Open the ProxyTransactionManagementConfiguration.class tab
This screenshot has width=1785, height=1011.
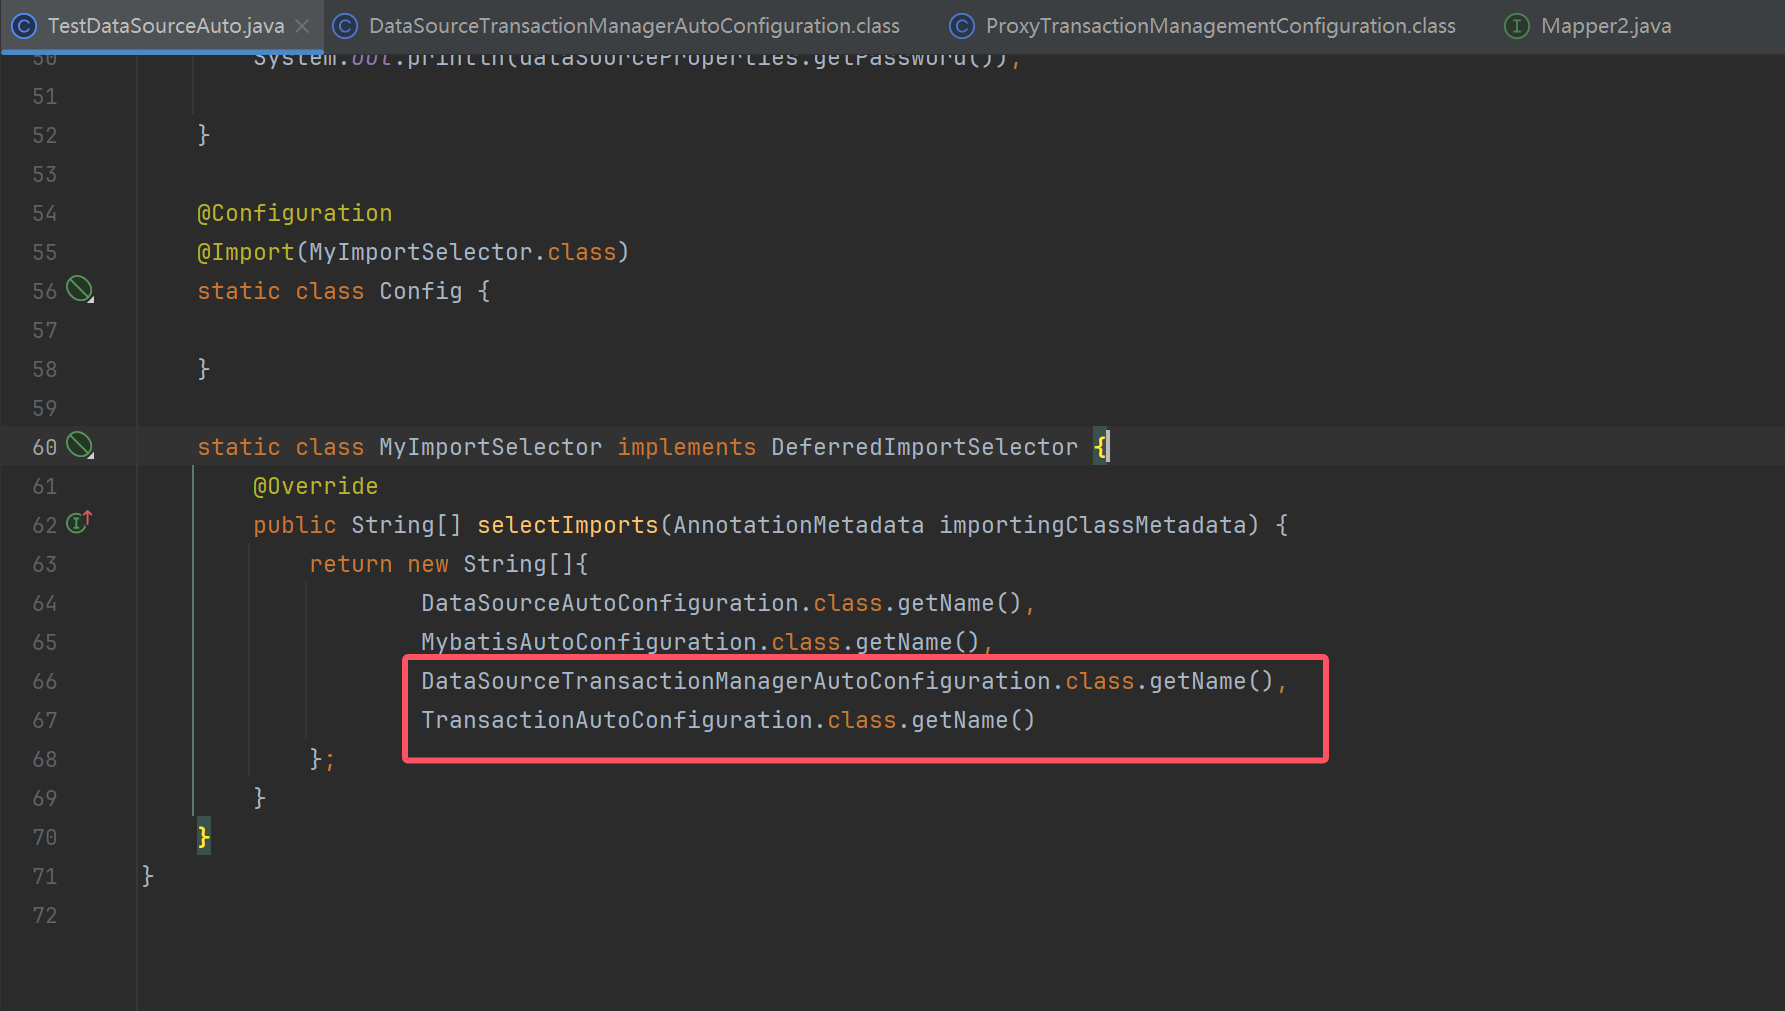(1220, 26)
